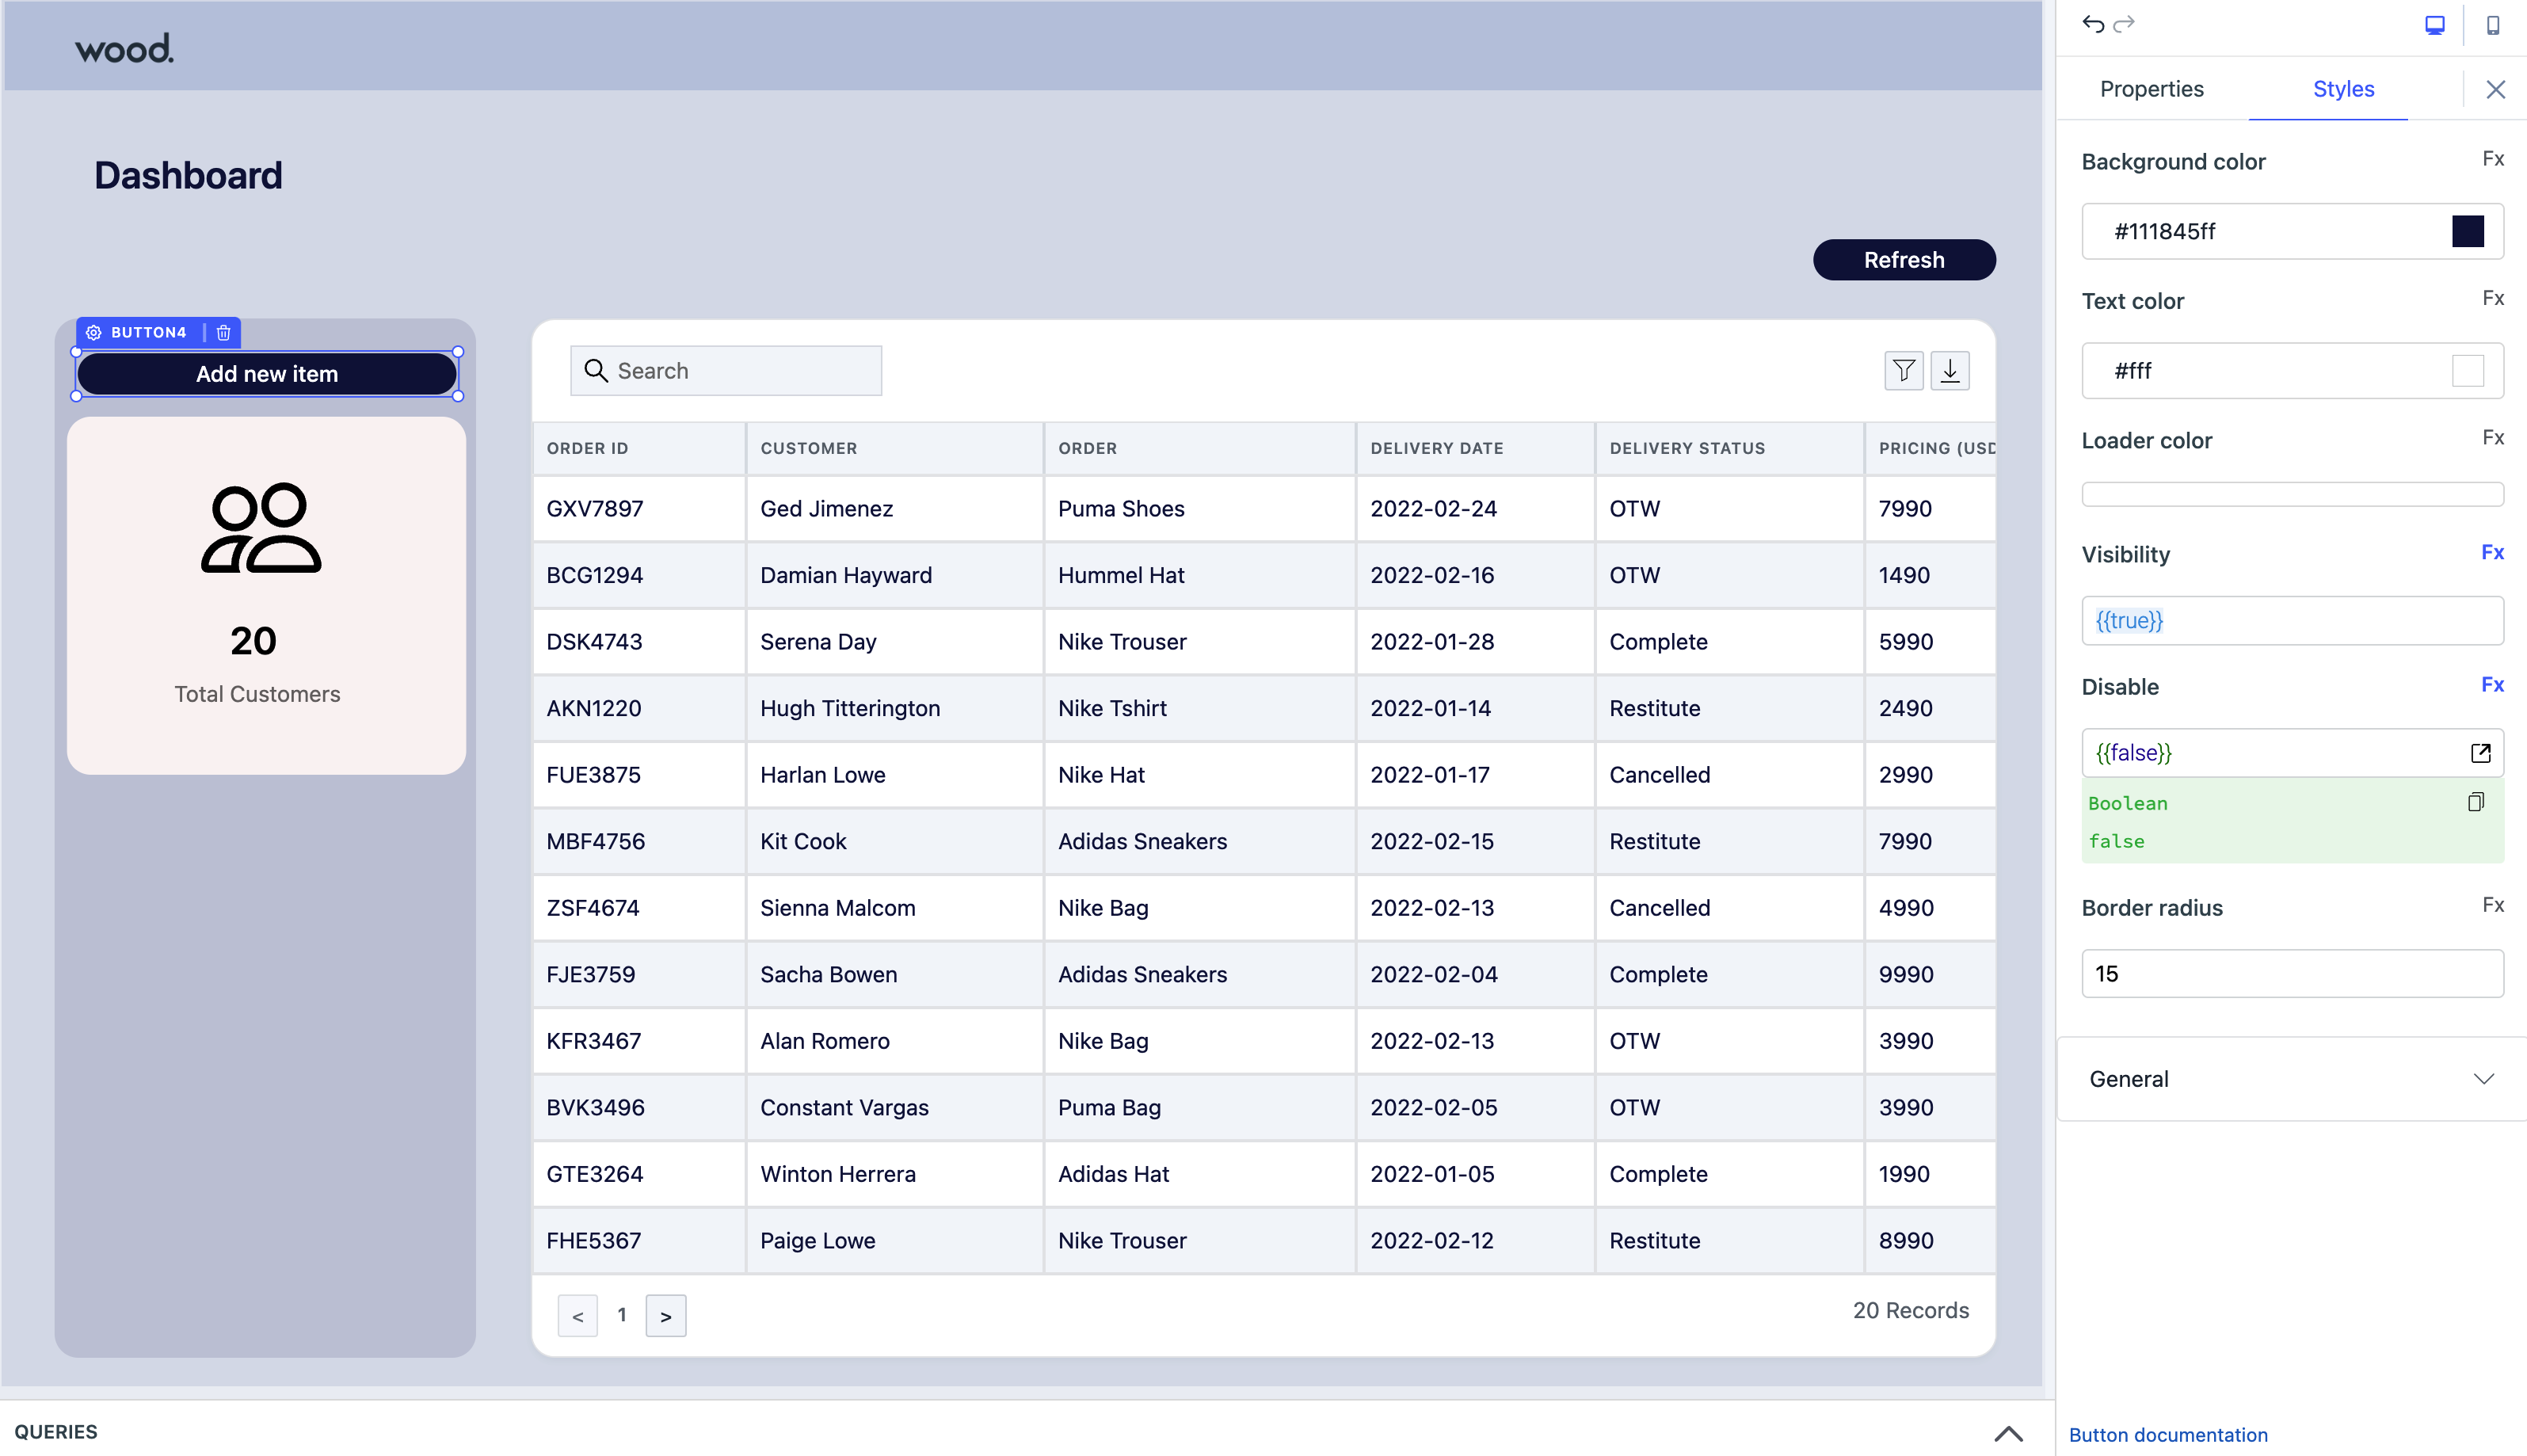This screenshot has width=2527, height=1456.
Task: Click the download/export icon in the table
Action: click(1951, 370)
